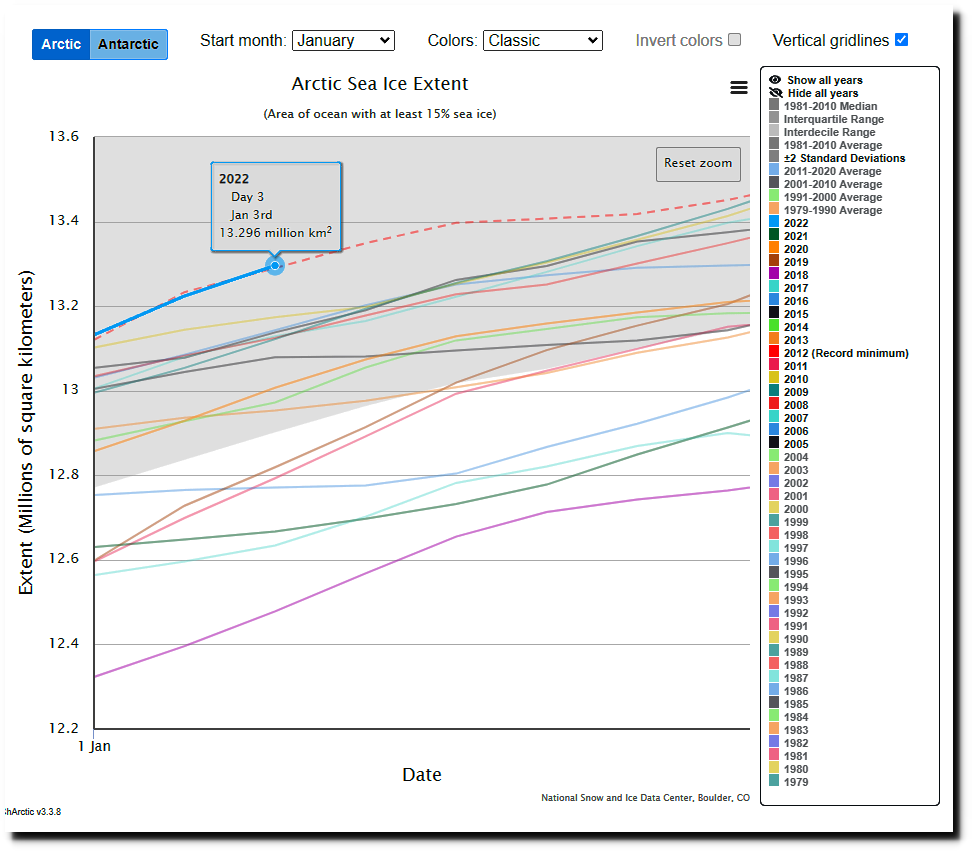Click the 2022 Jan 3rd data point marker
The image size is (972, 851).
pyautogui.click(x=275, y=265)
